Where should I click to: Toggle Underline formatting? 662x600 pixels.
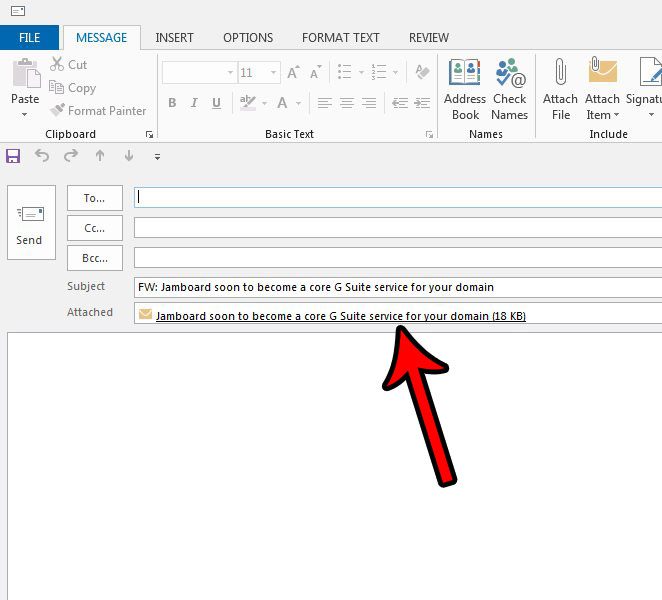(x=216, y=103)
